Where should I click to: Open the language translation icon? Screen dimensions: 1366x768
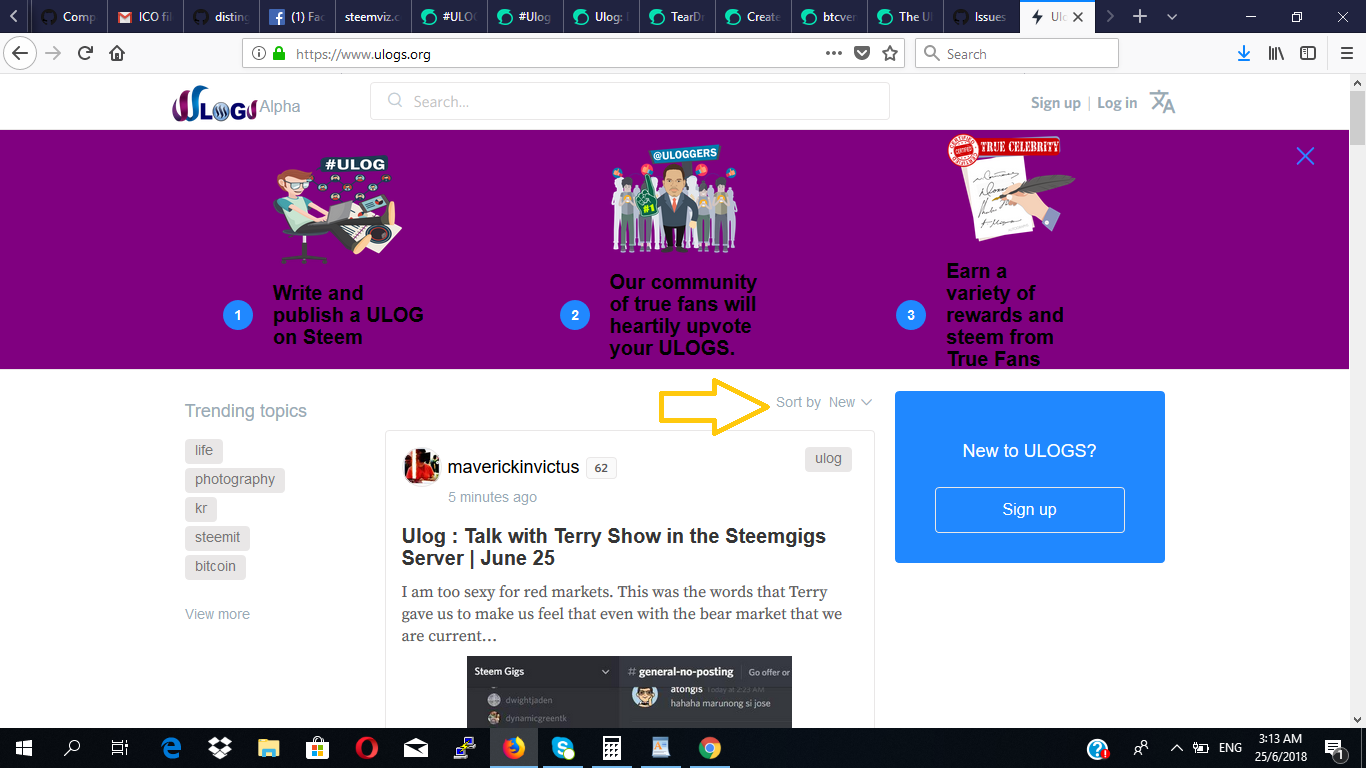point(1162,102)
